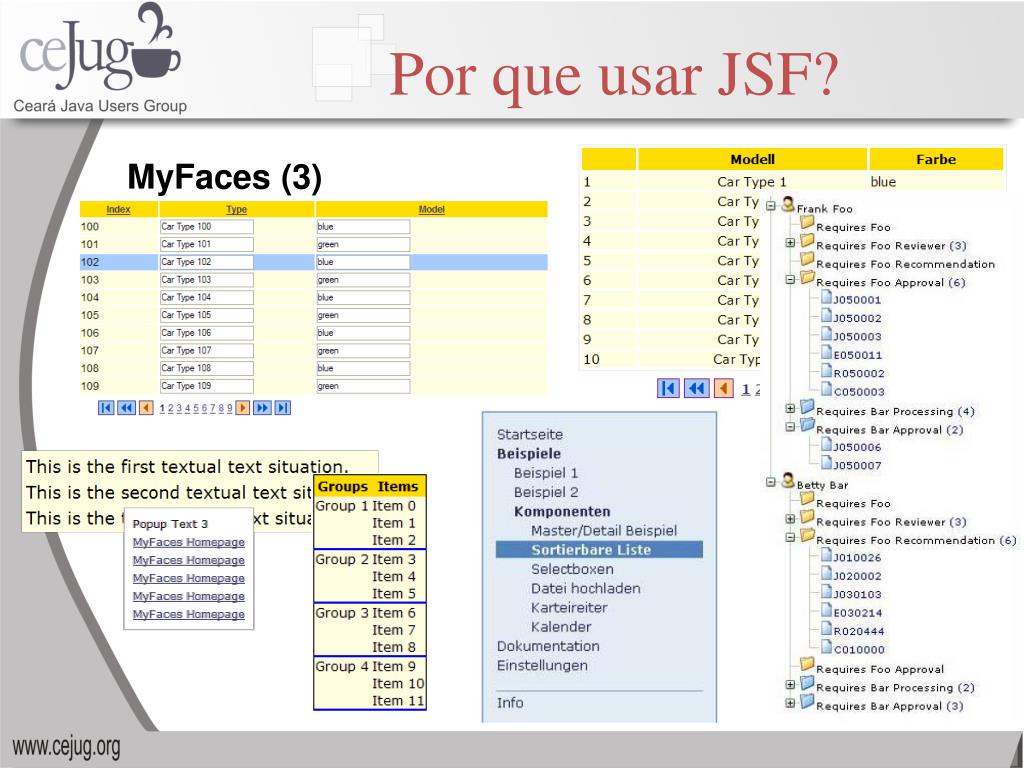Click the green model field in row 105
The image size is (1024, 768).
(363, 315)
